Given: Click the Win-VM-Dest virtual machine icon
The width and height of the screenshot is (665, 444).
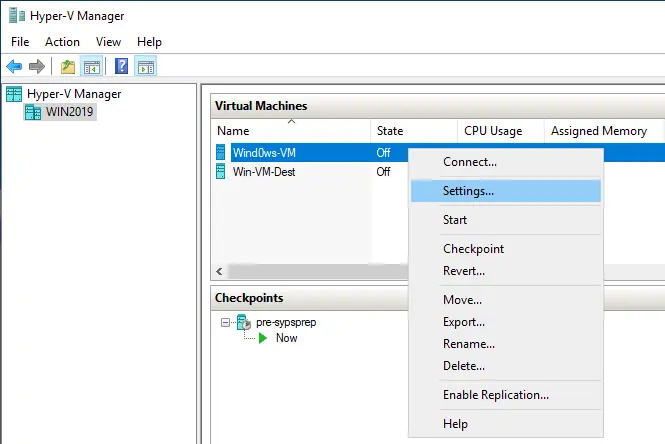Looking at the screenshot, I should (x=221, y=172).
